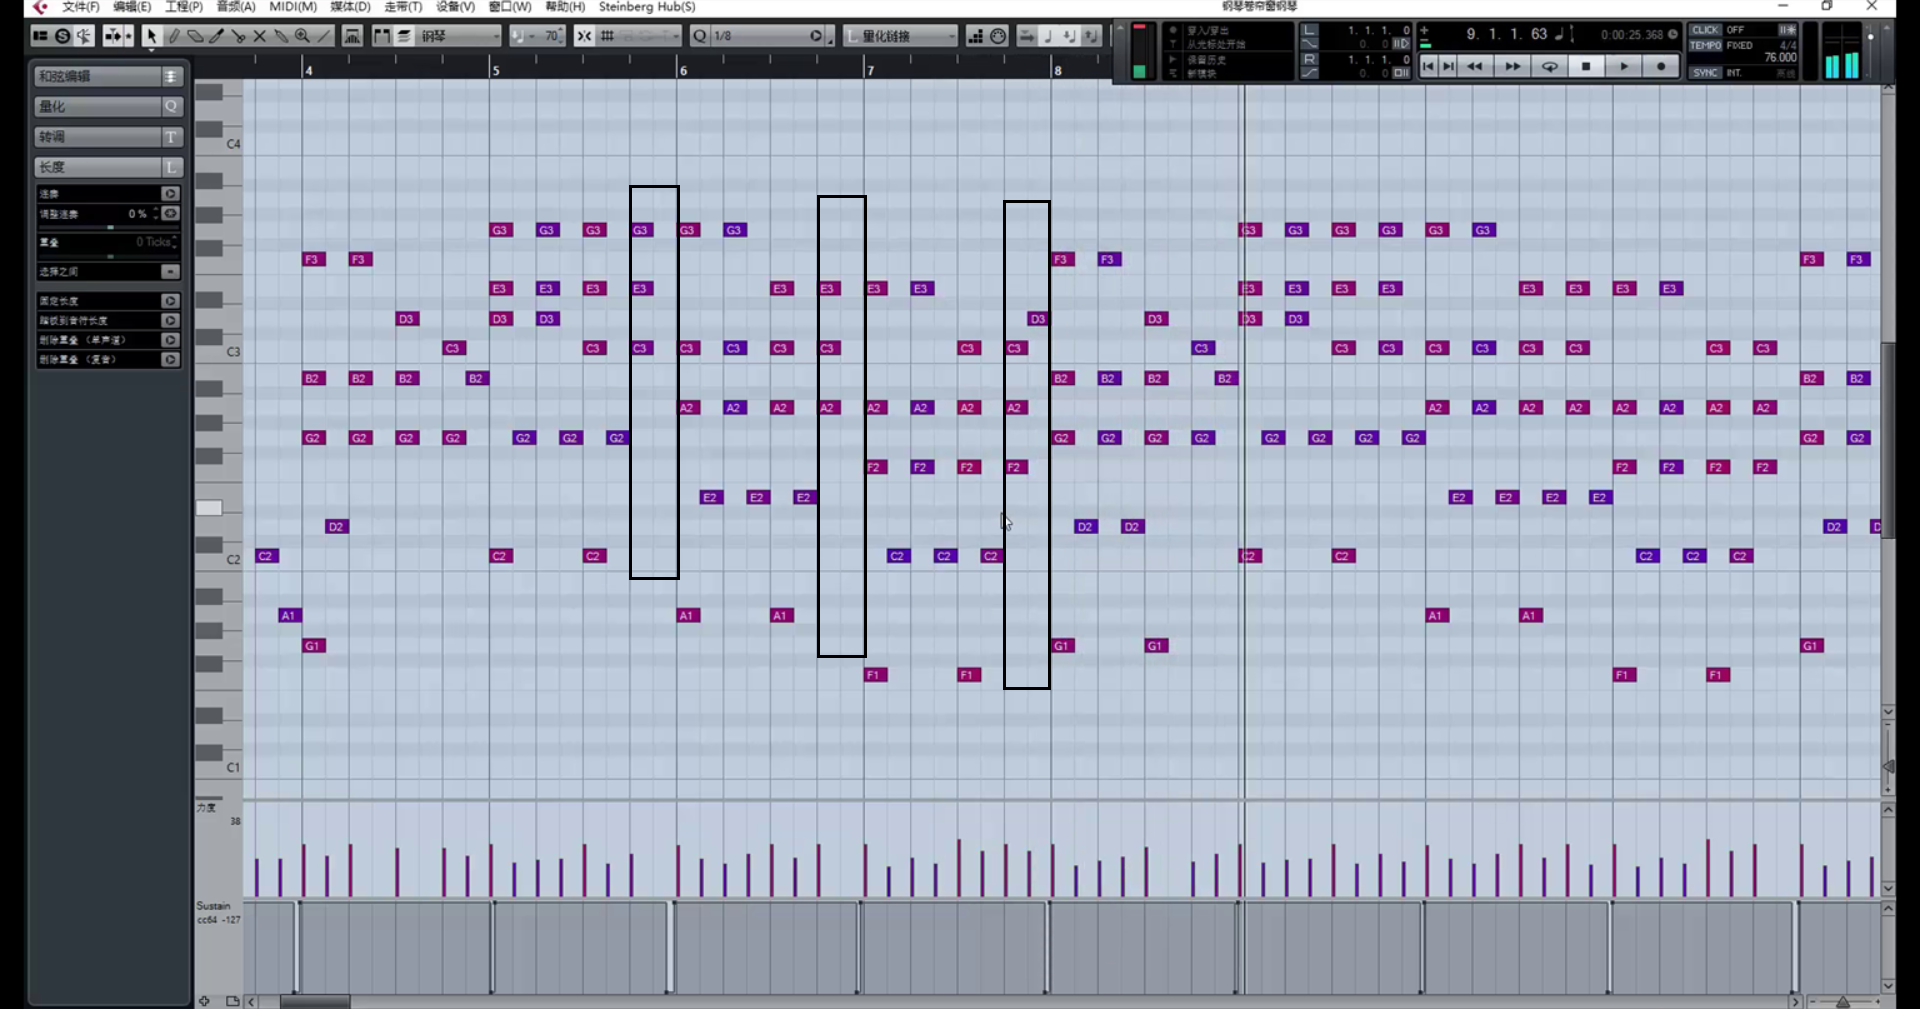The height and width of the screenshot is (1009, 1920).
Task: Open the Steinberg Hub(S) menu
Action: tap(647, 7)
